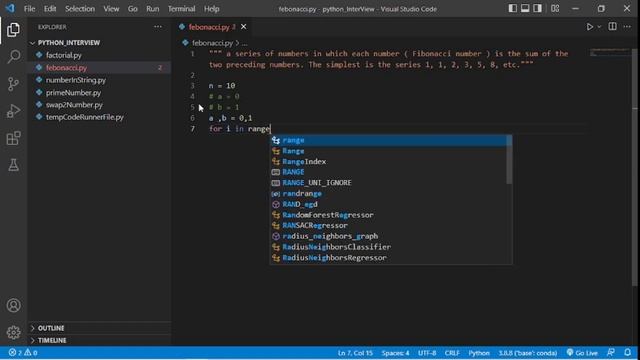Open the Selection menu
Image resolution: width=640 pixels, height=360 pixels.
(x=80, y=9)
